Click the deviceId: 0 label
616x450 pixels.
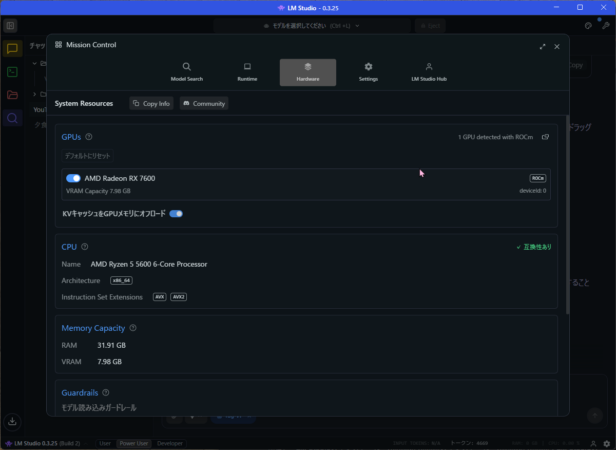coord(533,191)
